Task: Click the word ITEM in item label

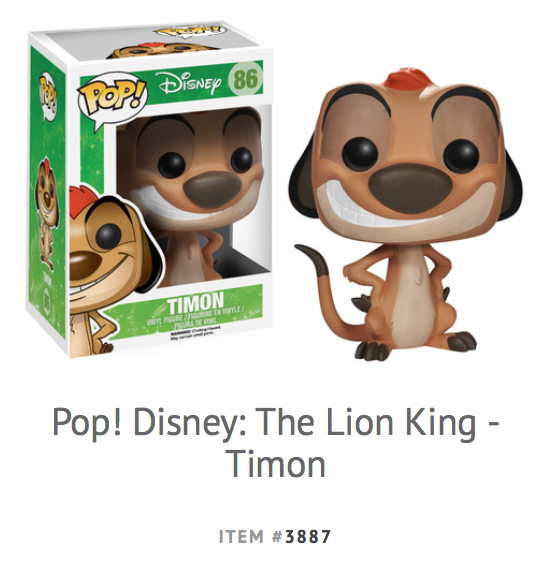Action: pos(241,537)
